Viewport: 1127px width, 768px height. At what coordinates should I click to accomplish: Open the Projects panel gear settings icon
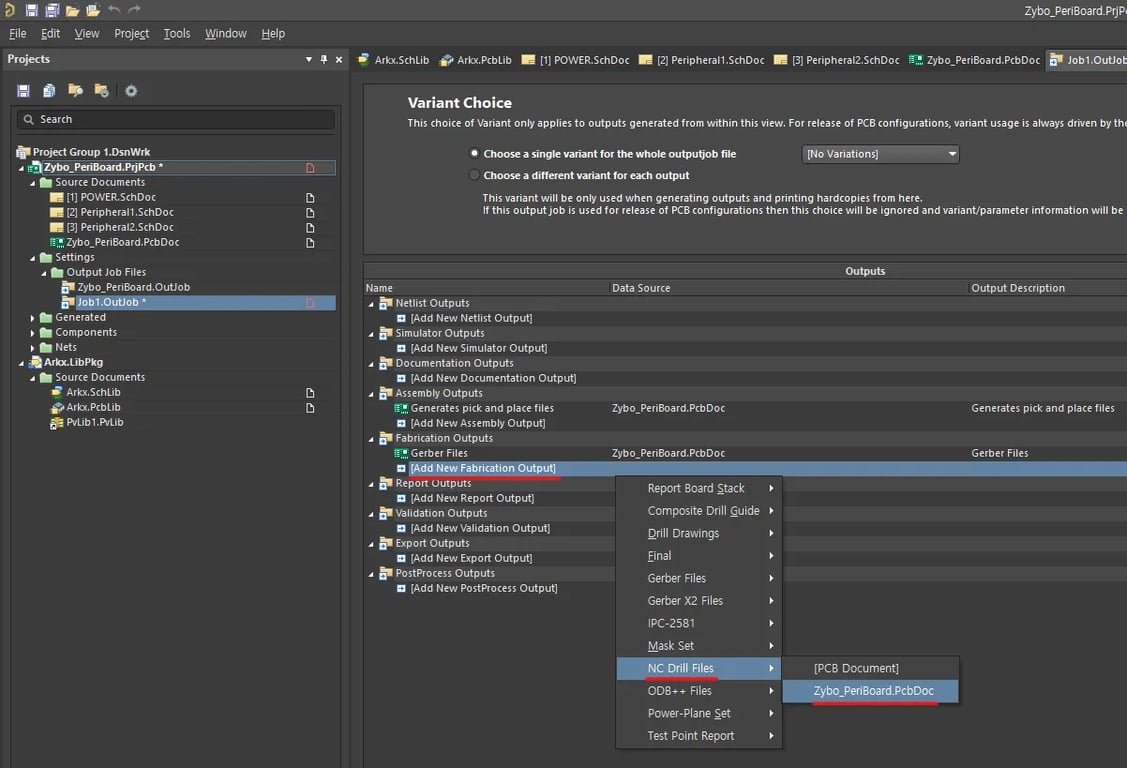(131, 91)
